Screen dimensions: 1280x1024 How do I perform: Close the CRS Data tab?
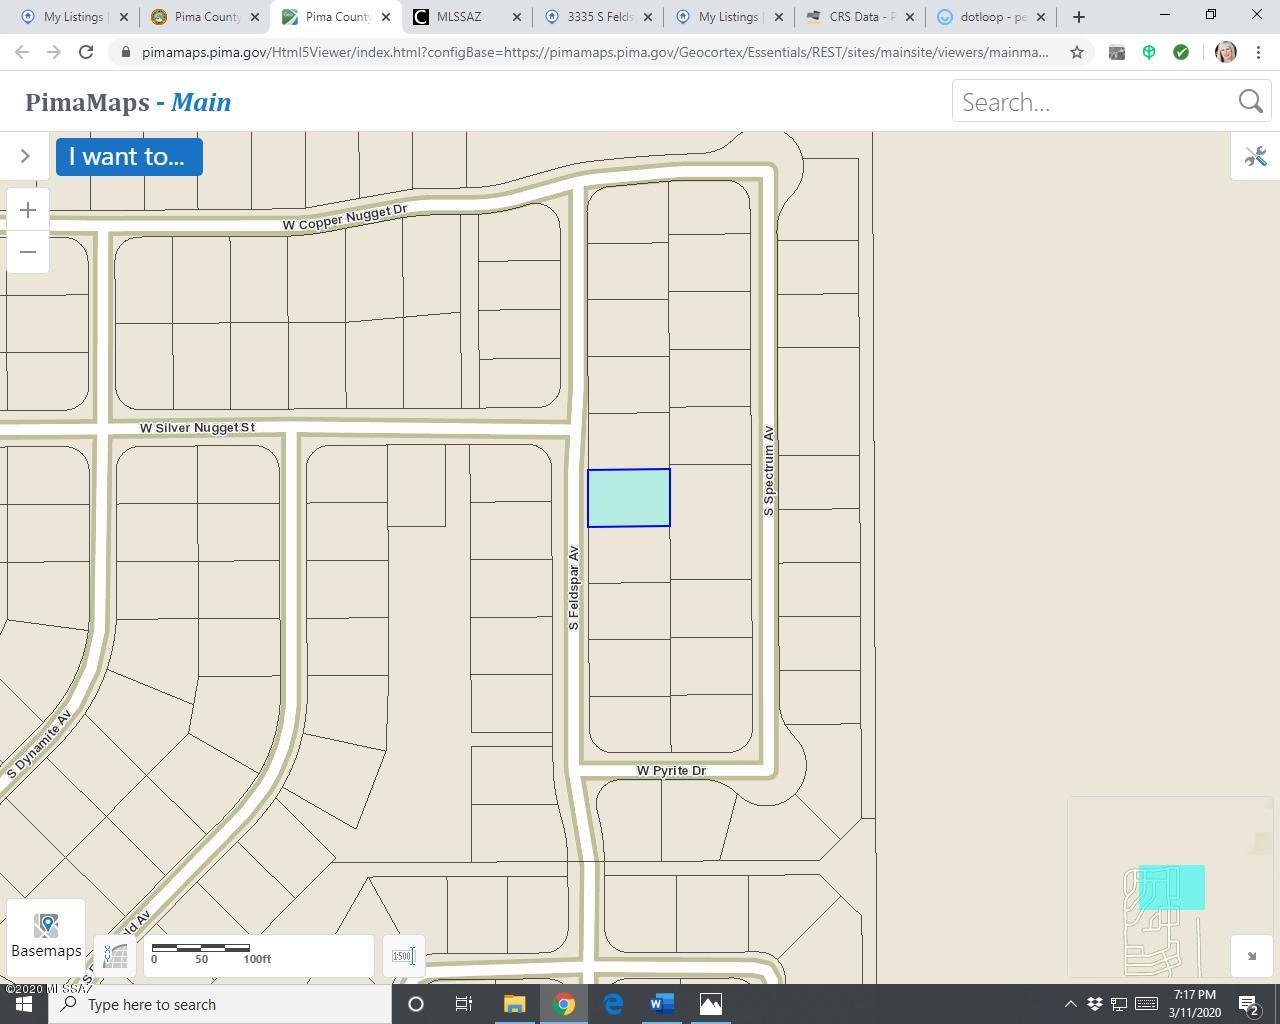click(910, 17)
